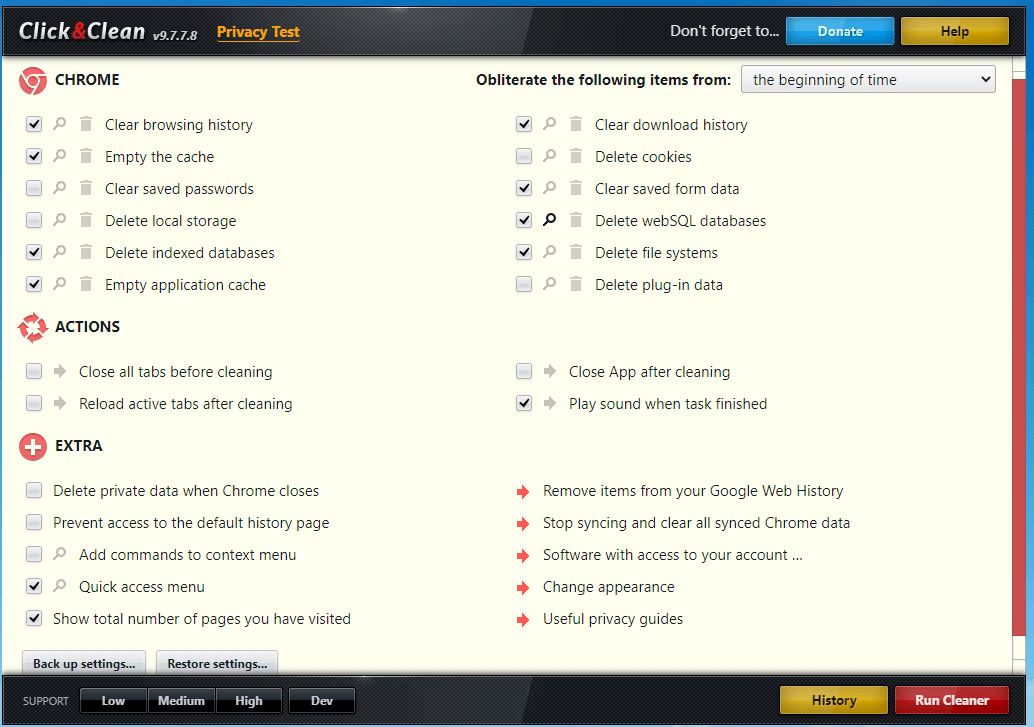Image resolution: width=1034 pixels, height=727 pixels.
Task: Open the time range dropdown
Action: (867, 80)
